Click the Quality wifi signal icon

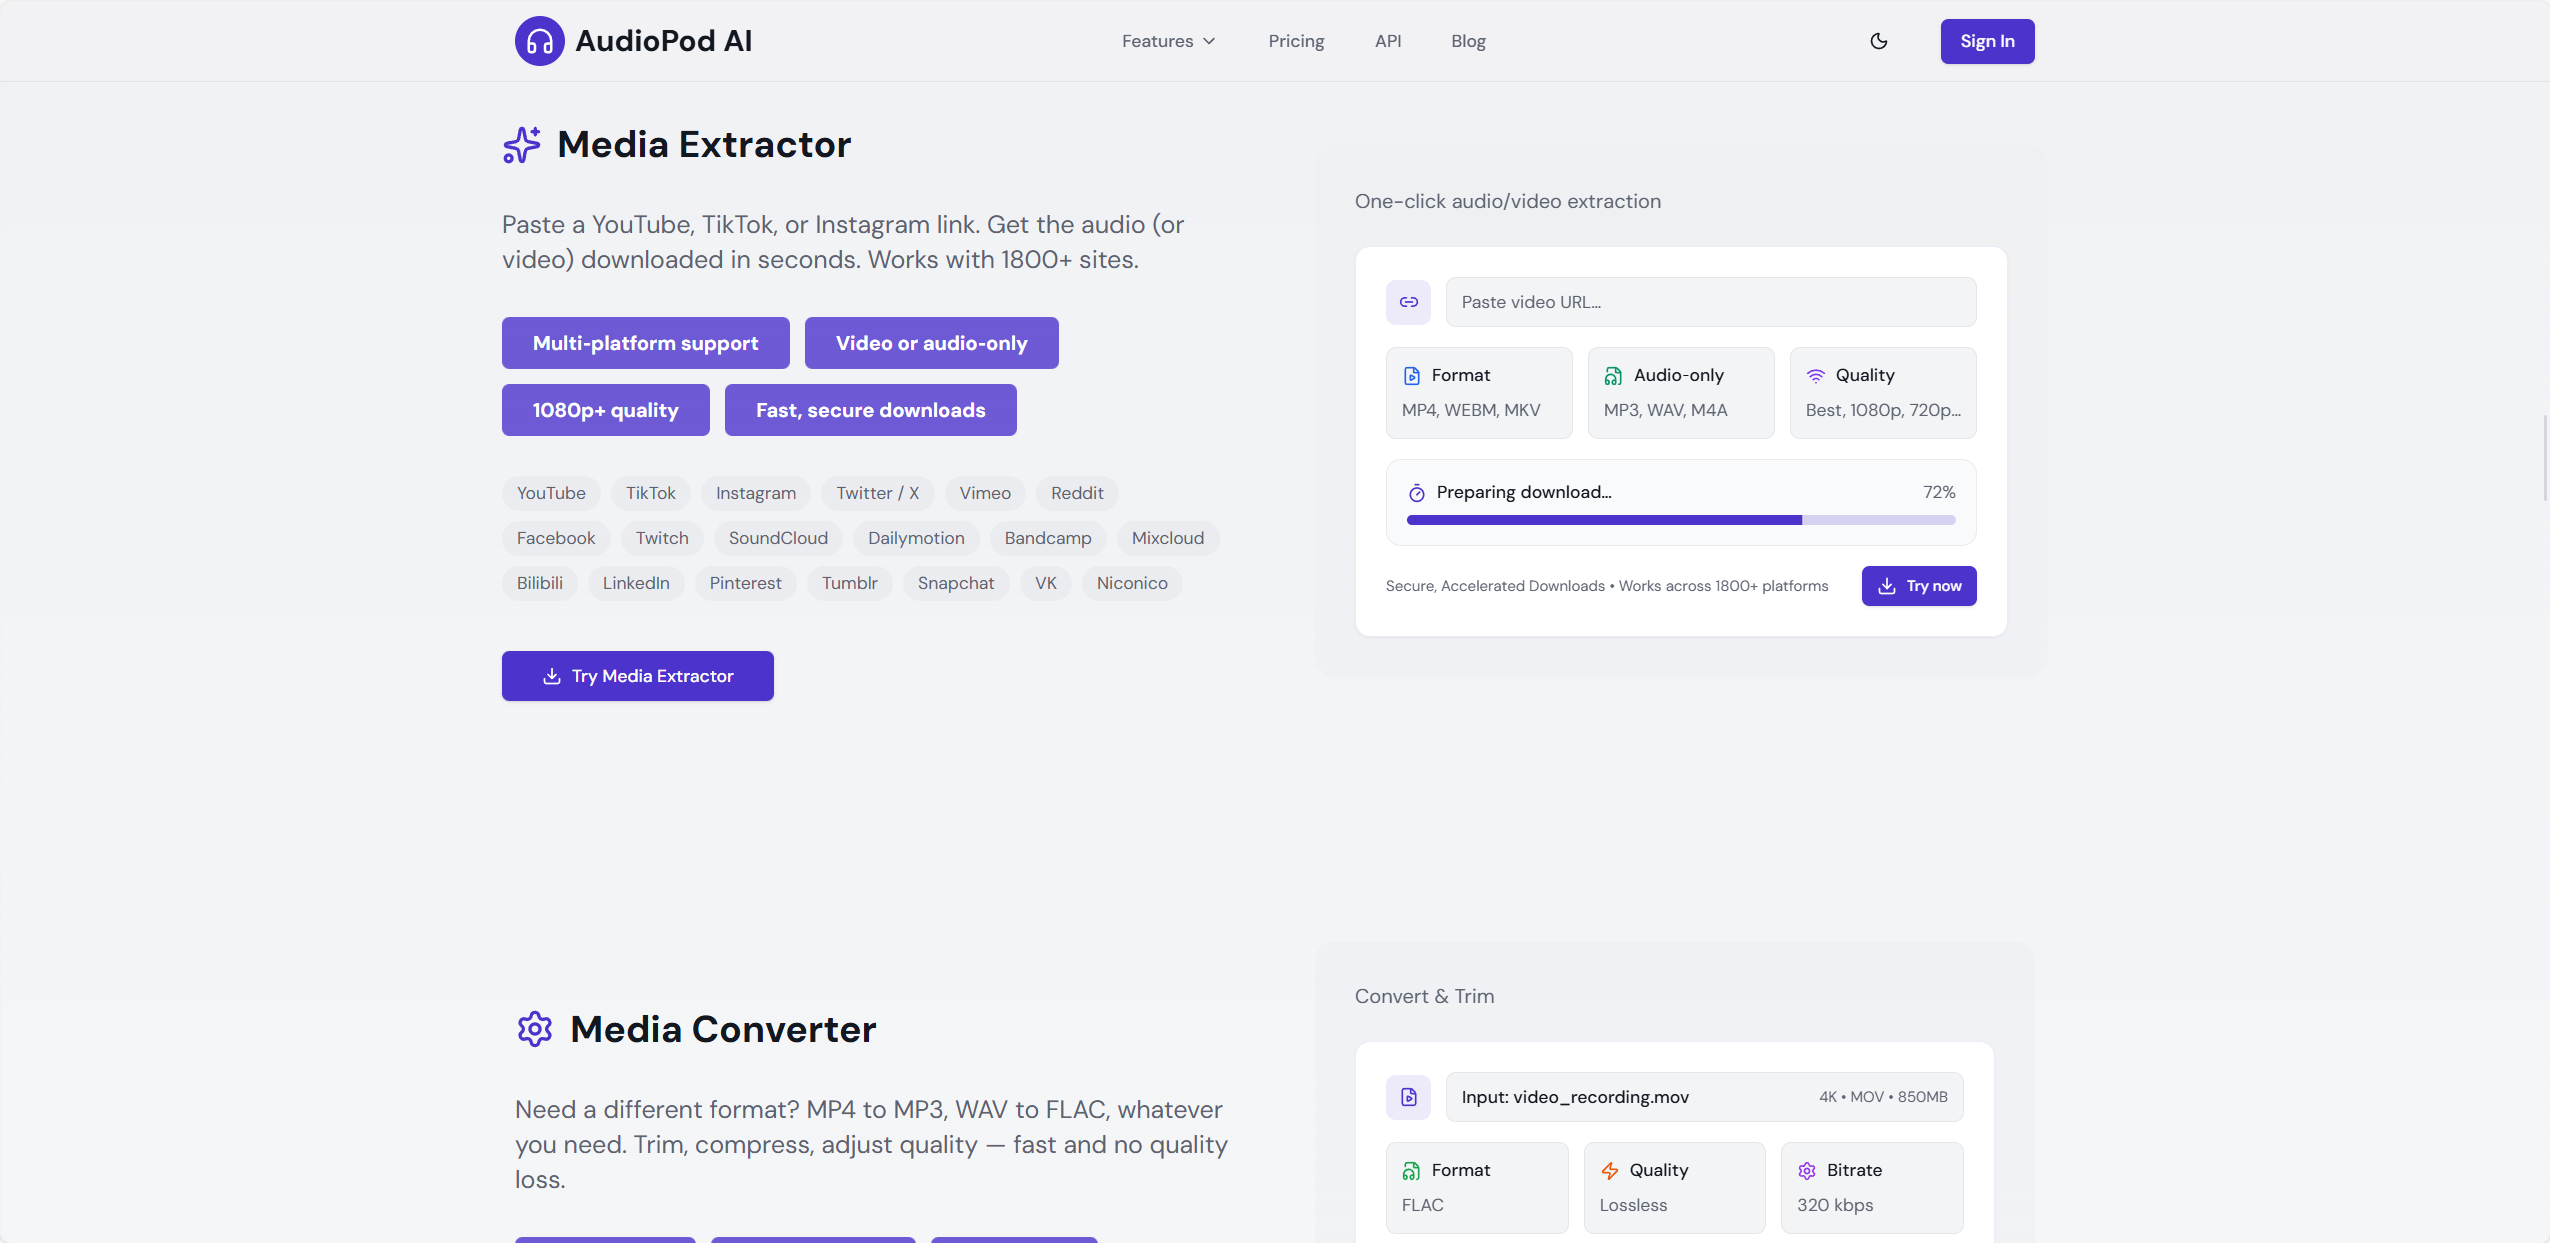point(1816,376)
